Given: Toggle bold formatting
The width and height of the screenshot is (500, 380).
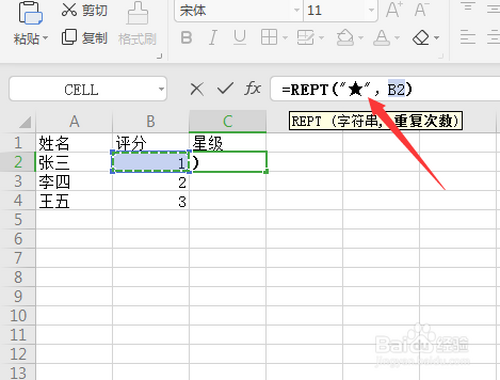Looking at the screenshot, I should [x=186, y=38].
